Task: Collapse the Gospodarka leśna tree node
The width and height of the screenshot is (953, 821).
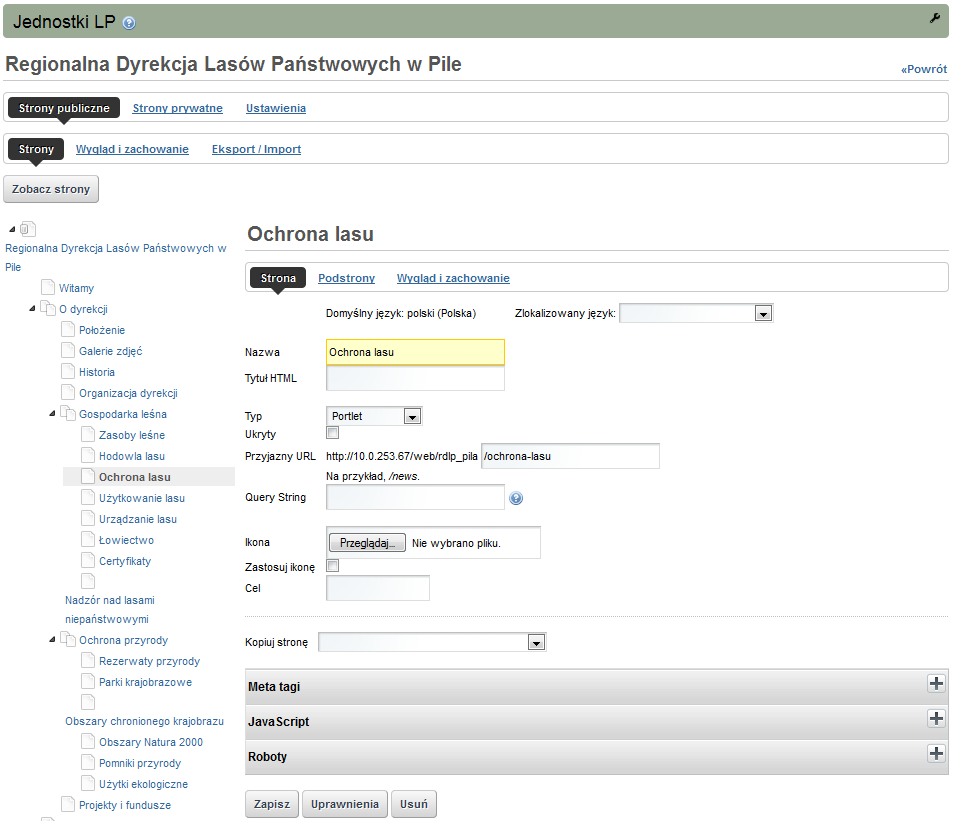Action: [52, 414]
